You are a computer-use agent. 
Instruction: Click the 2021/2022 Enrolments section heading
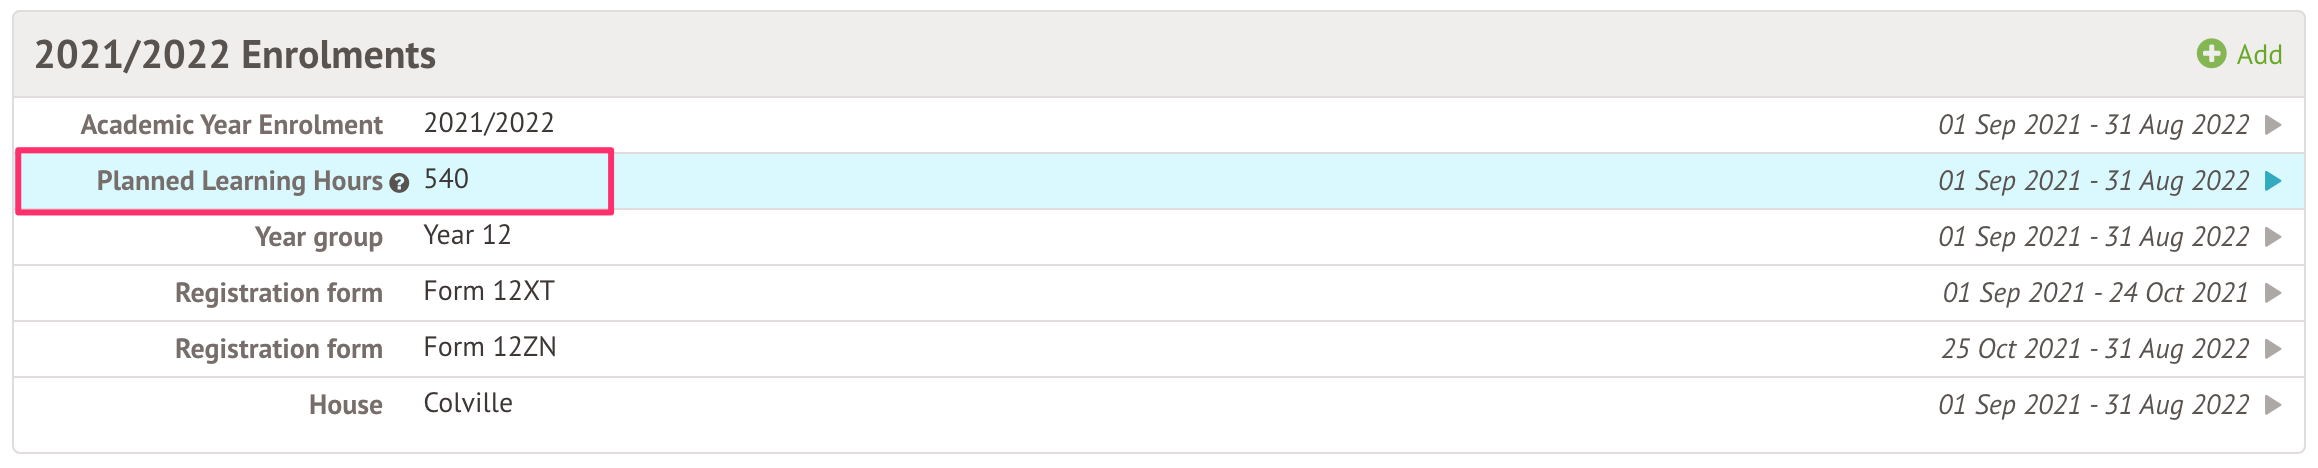[x=235, y=55]
